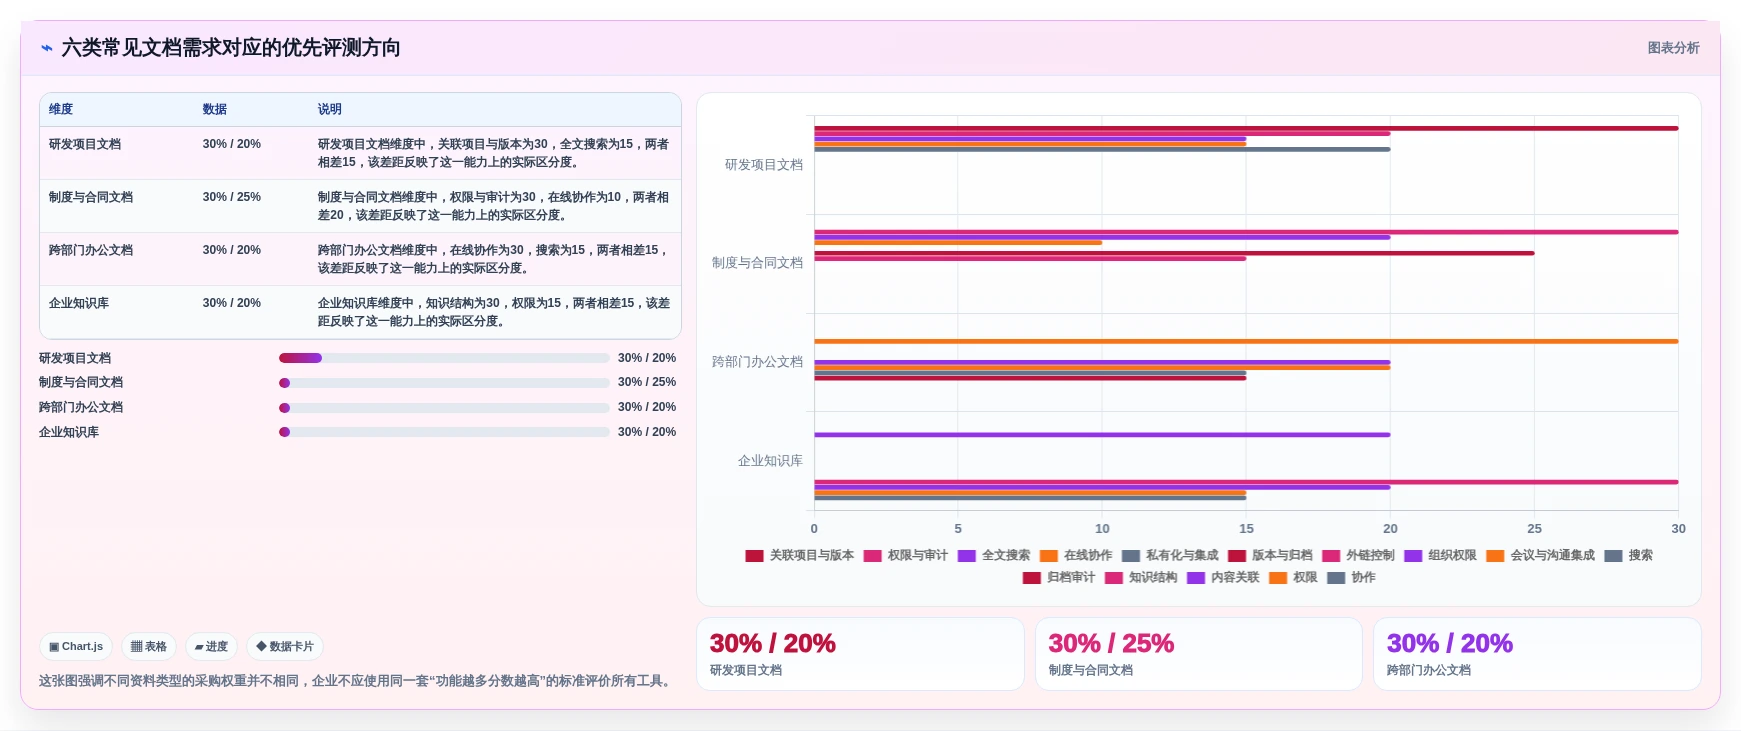Open the 30% / 20% 跨部门办公文档 stat card
This screenshot has width=1741, height=731.
coord(1537,654)
